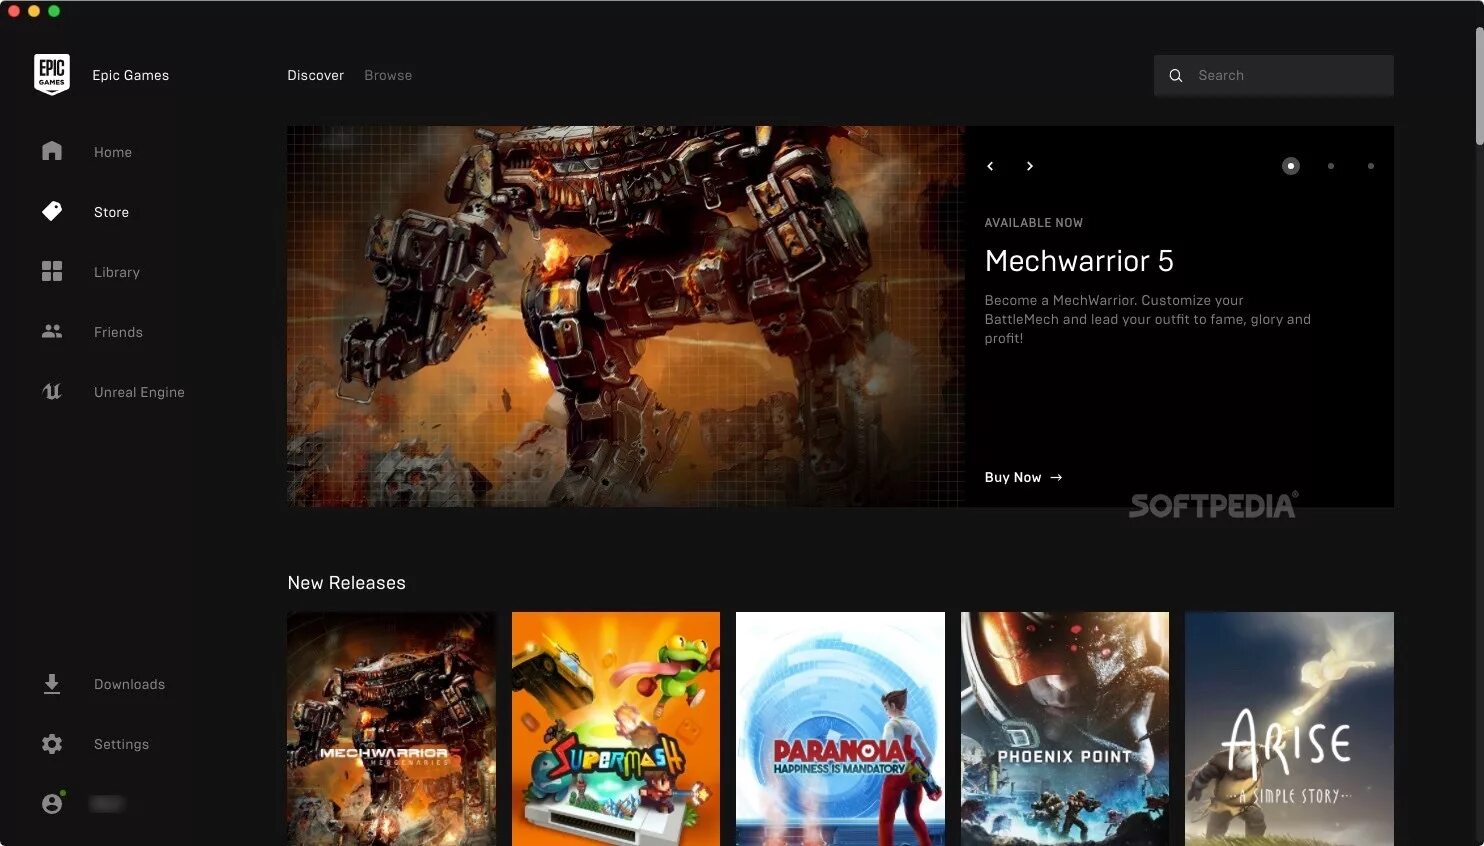Open Home in the sidebar
The height and width of the screenshot is (846, 1484).
[x=113, y=152]
